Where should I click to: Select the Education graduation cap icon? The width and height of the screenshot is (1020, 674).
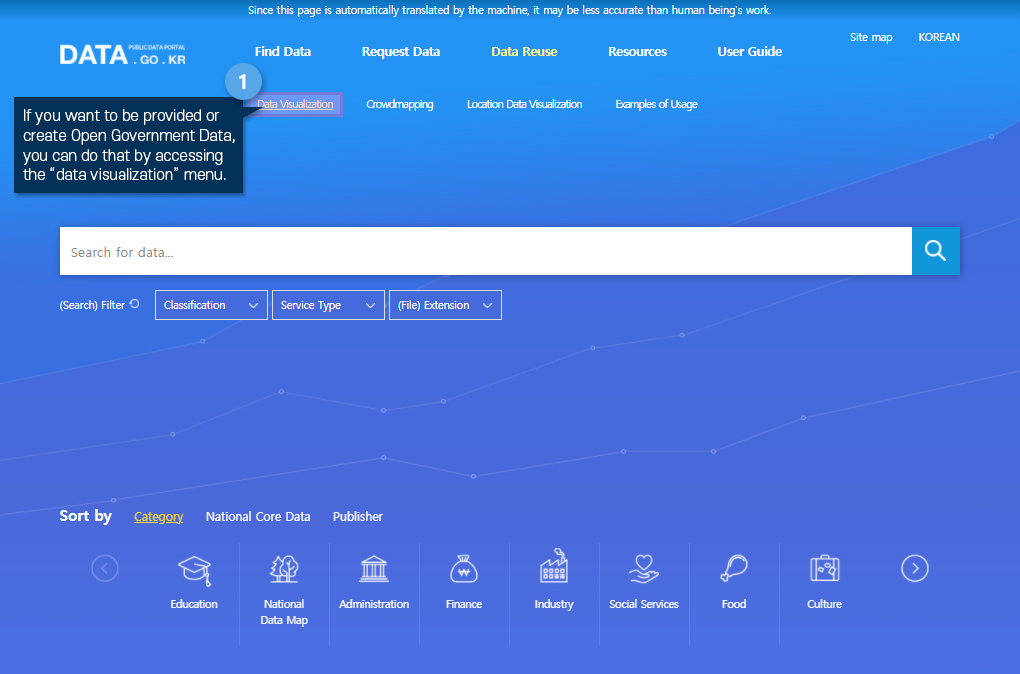[194, 570]
